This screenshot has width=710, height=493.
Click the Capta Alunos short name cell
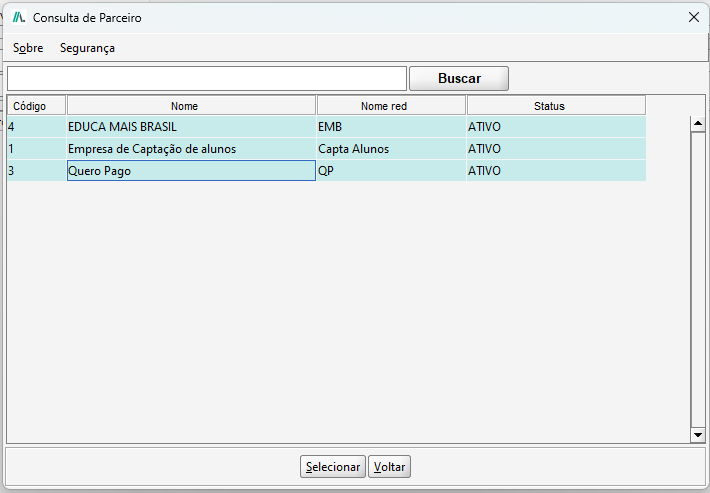391,149
